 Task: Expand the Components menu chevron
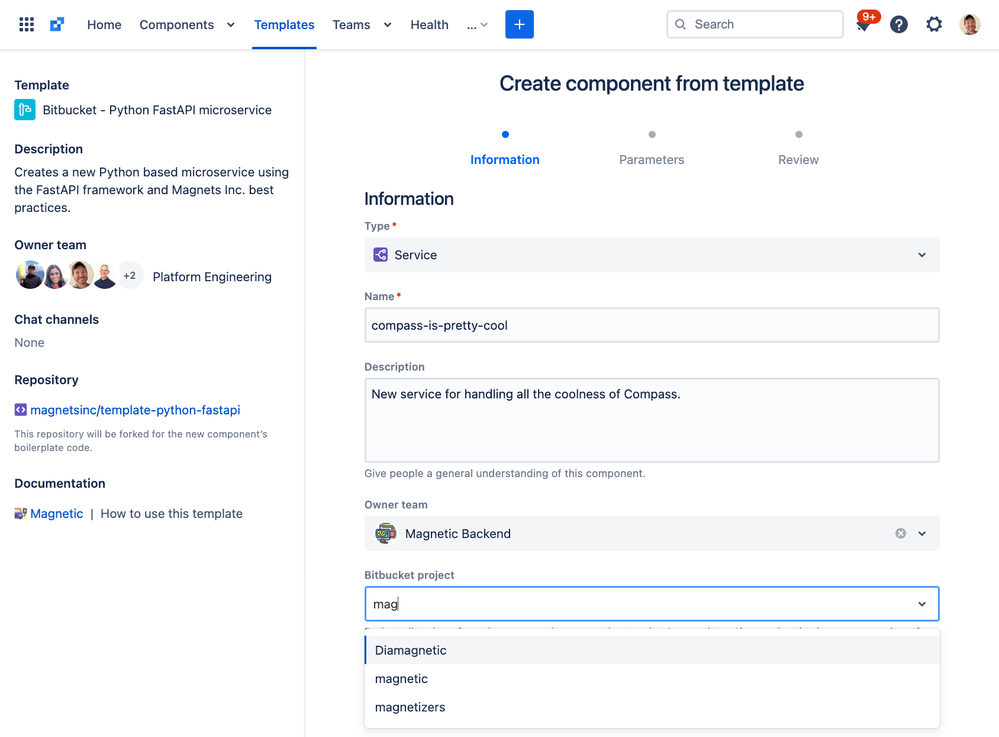click(x=231, y=25)
